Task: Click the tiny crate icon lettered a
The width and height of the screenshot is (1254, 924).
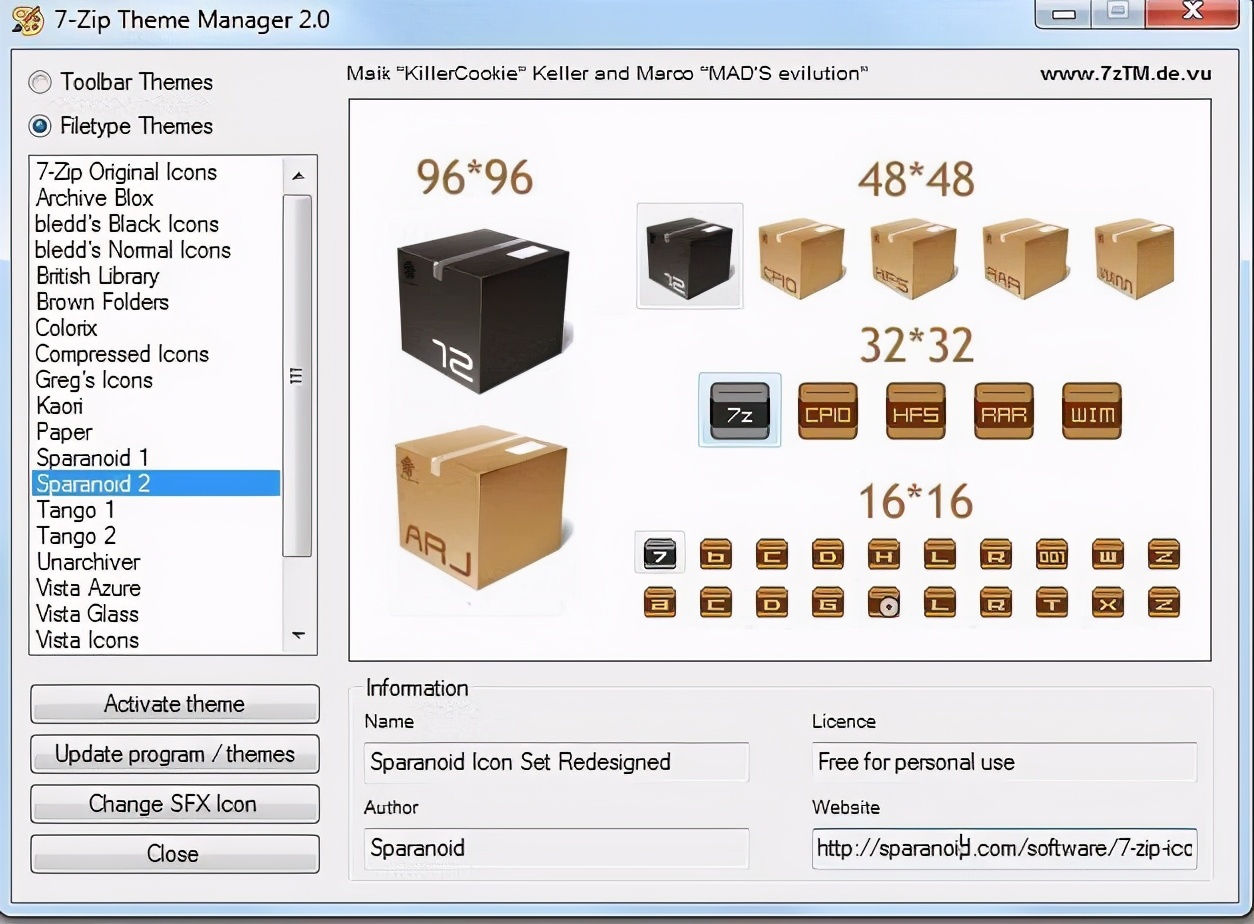Action: (660, 602)
